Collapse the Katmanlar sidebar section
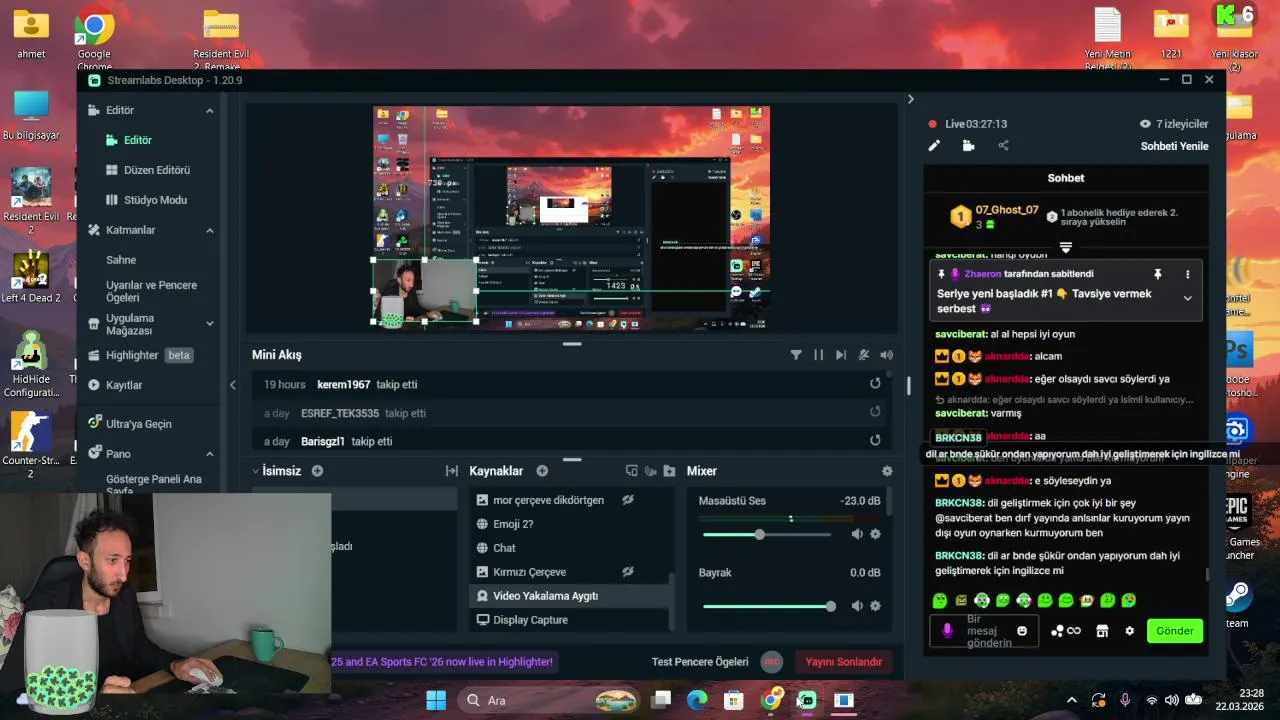The image size is (1280, 720). pos(210,230)
